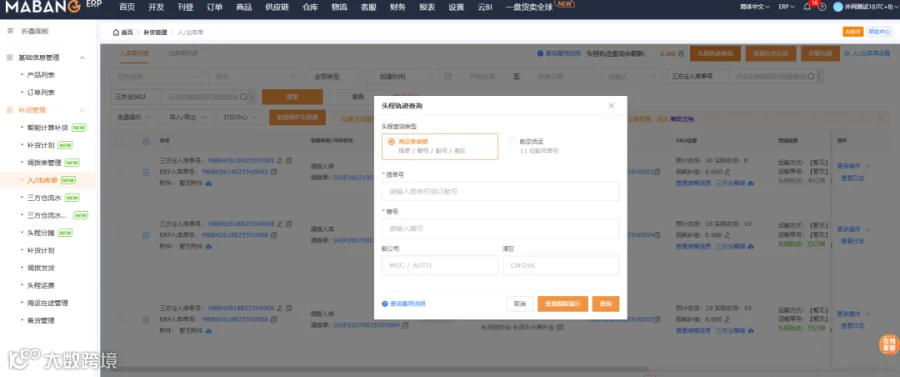Click the demo button beside 取消
Viewport: 900px width, 377px height.
(x=562, y=304)
